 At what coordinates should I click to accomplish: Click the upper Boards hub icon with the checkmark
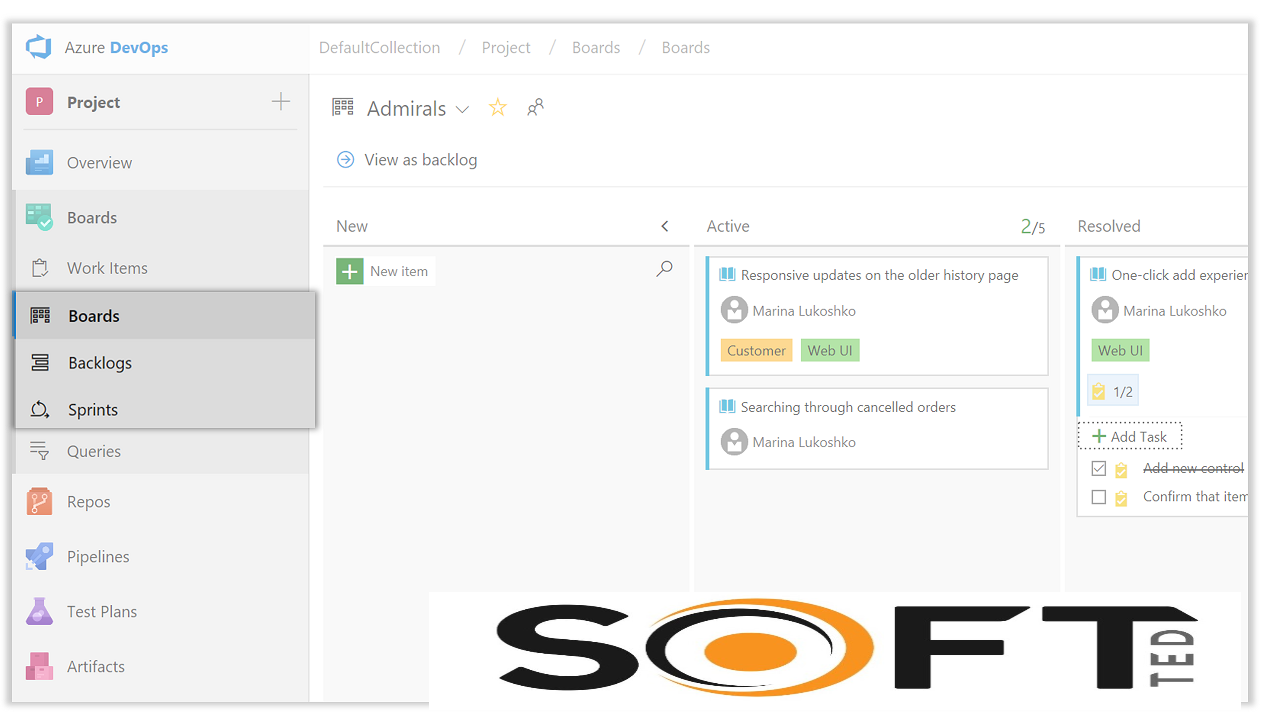click(x=39, y=217)
